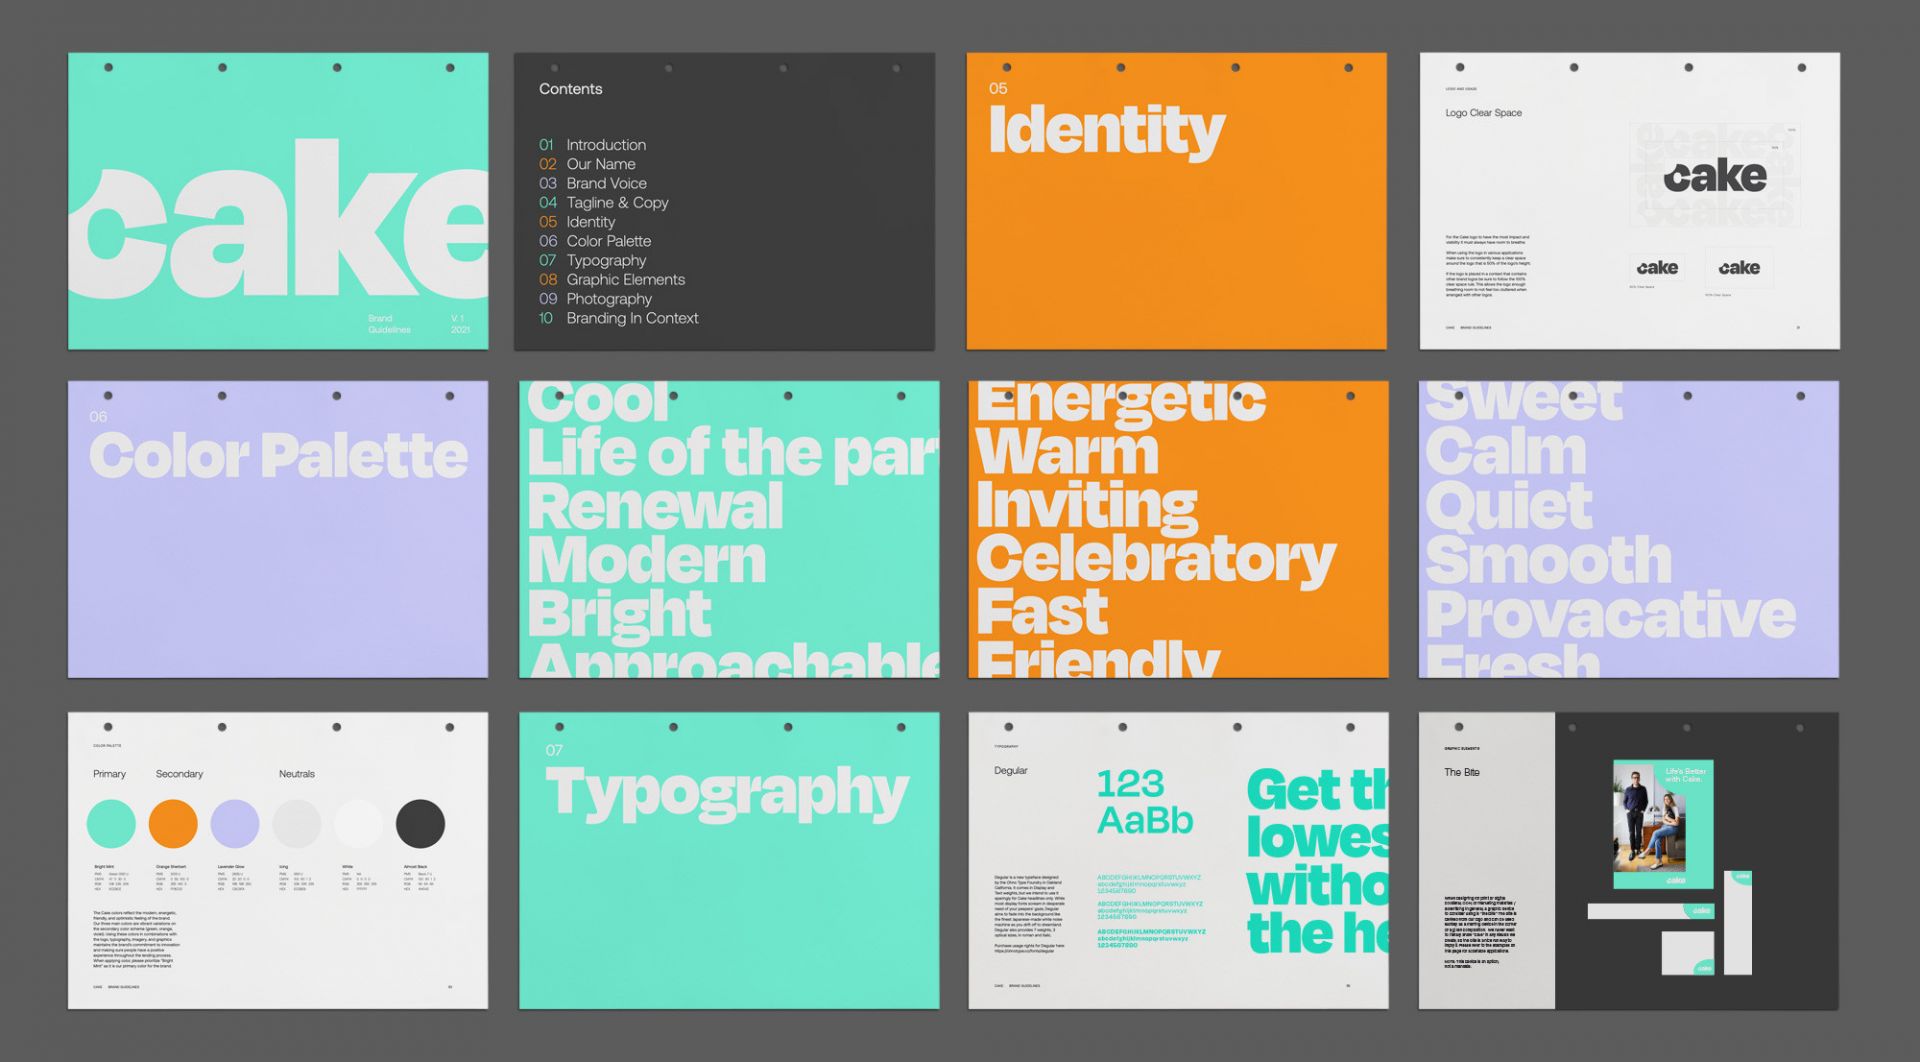Viewport: 1920px width, 1062px height.
Task: Select Tagline & Copy contents entry
Action: (616, 203)
